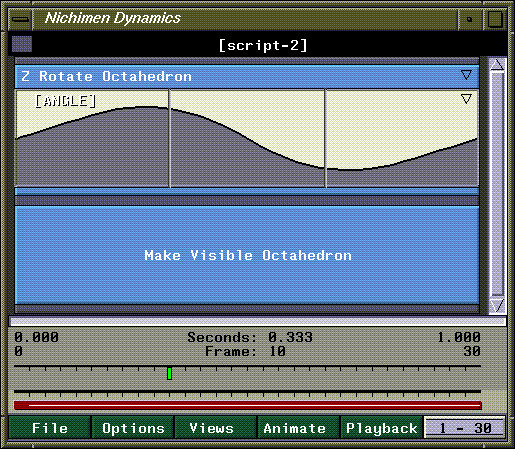This screenshot has width=515, height=449.
Task: Open the File menu
Action: click(50, 428)
